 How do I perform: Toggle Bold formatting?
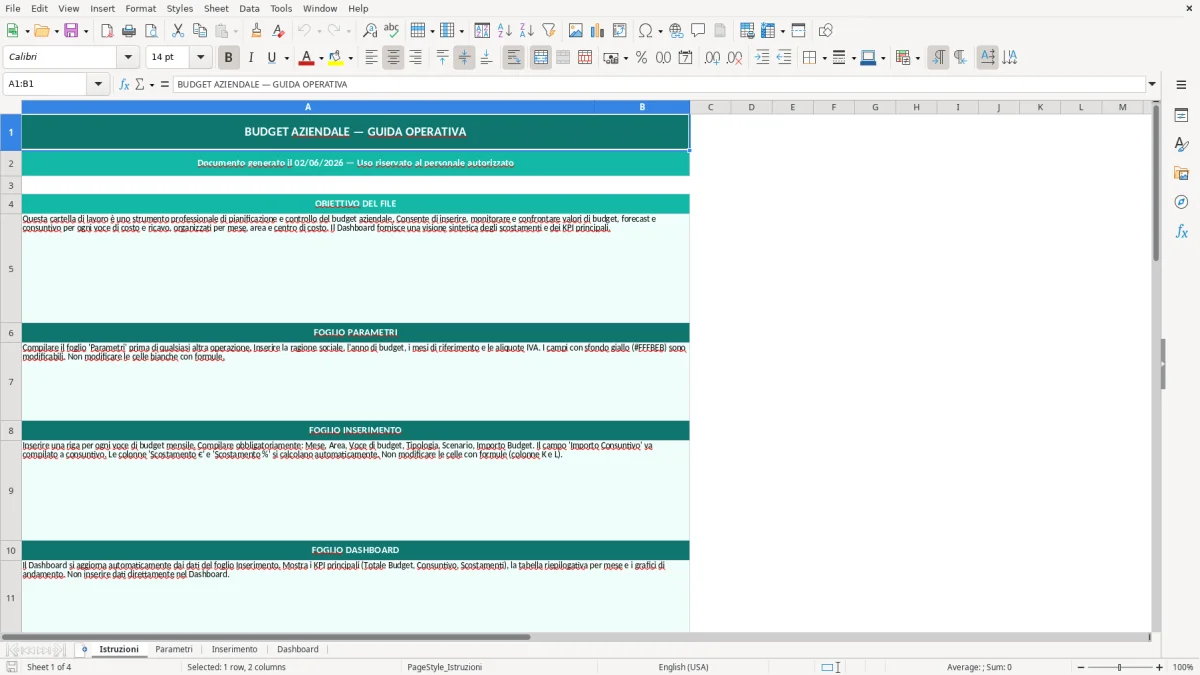click(228, 58)
